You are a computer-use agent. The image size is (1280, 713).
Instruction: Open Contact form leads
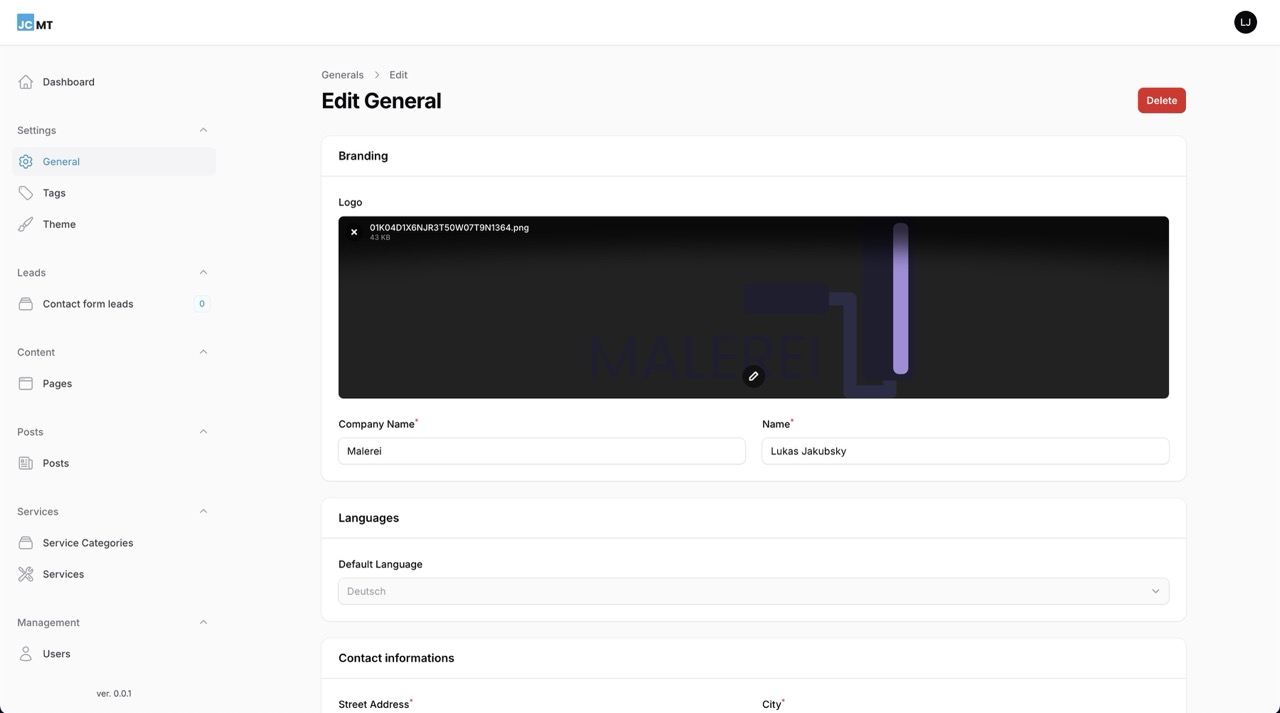click(88, 303)
